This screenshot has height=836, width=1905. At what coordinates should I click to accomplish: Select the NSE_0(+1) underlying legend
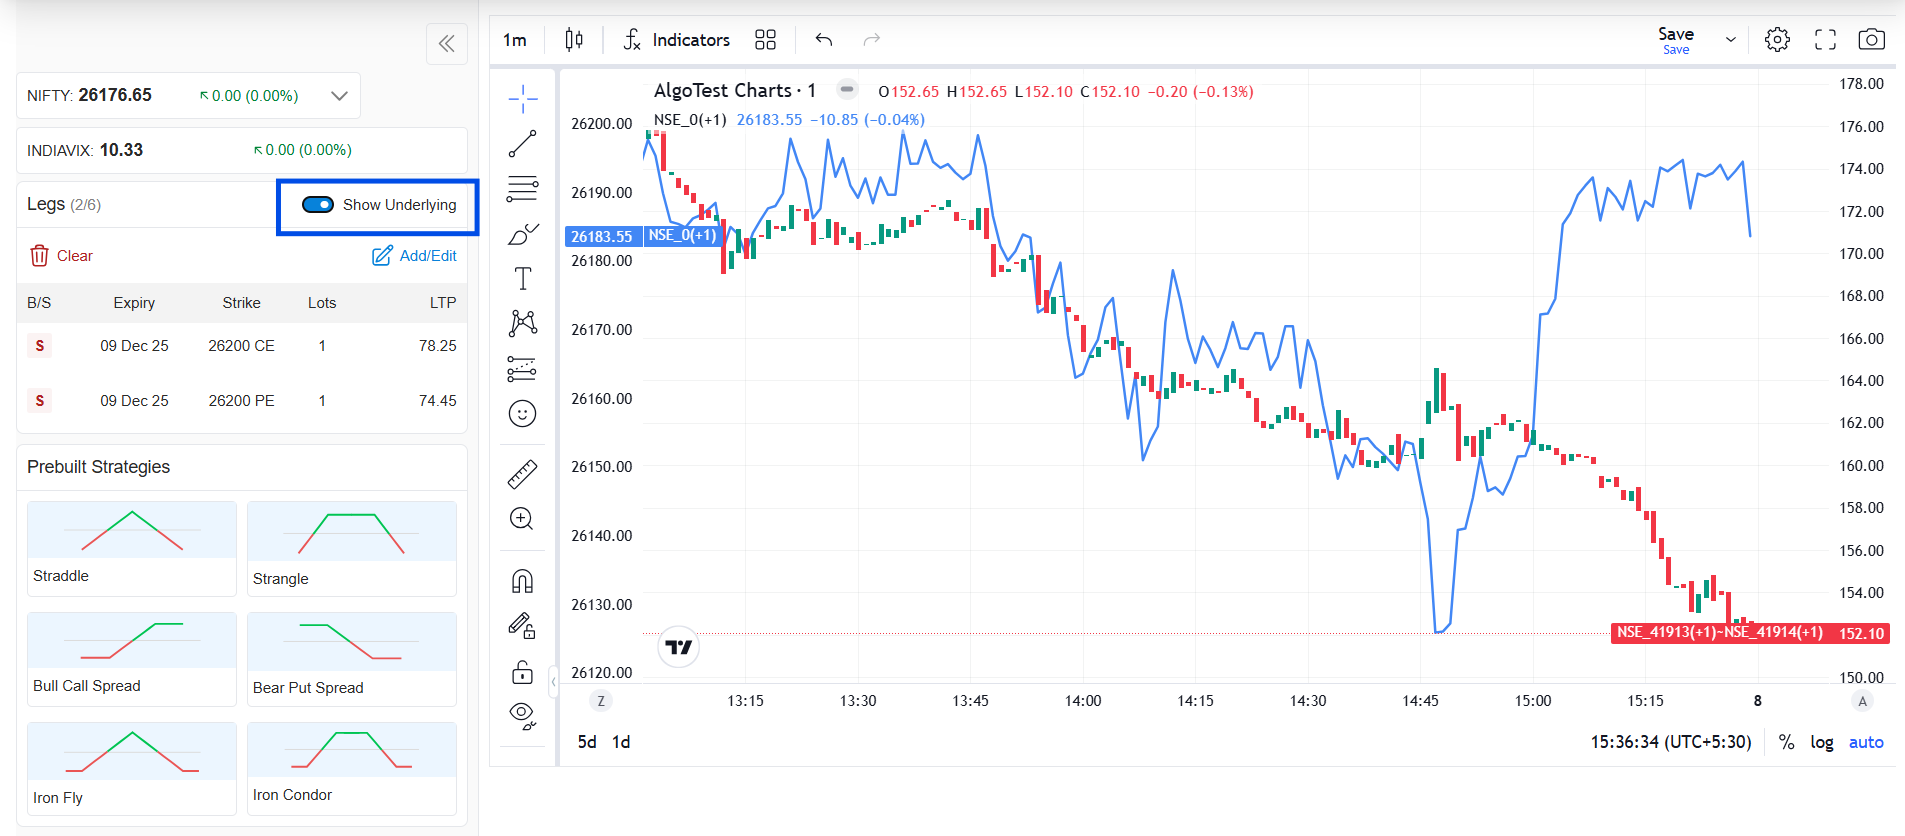click(690, 120)
